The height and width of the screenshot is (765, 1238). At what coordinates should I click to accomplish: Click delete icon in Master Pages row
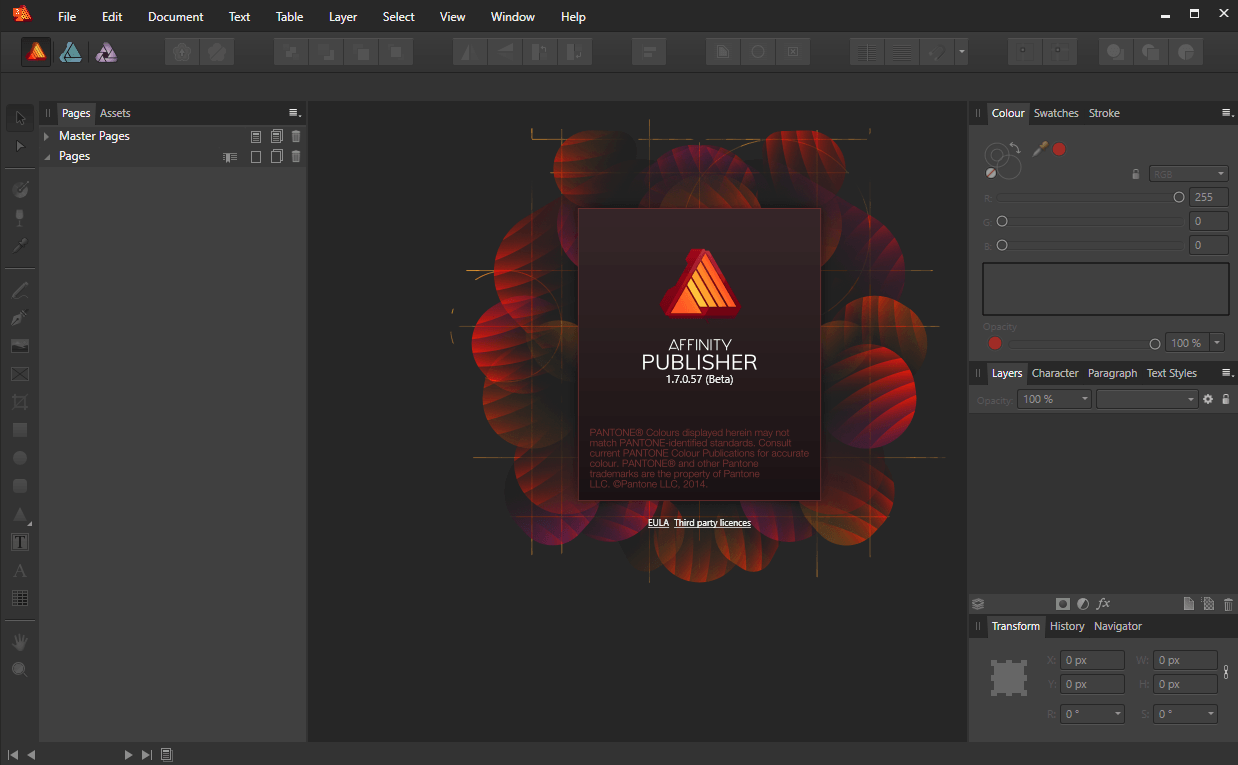click(x=296, y=136)
